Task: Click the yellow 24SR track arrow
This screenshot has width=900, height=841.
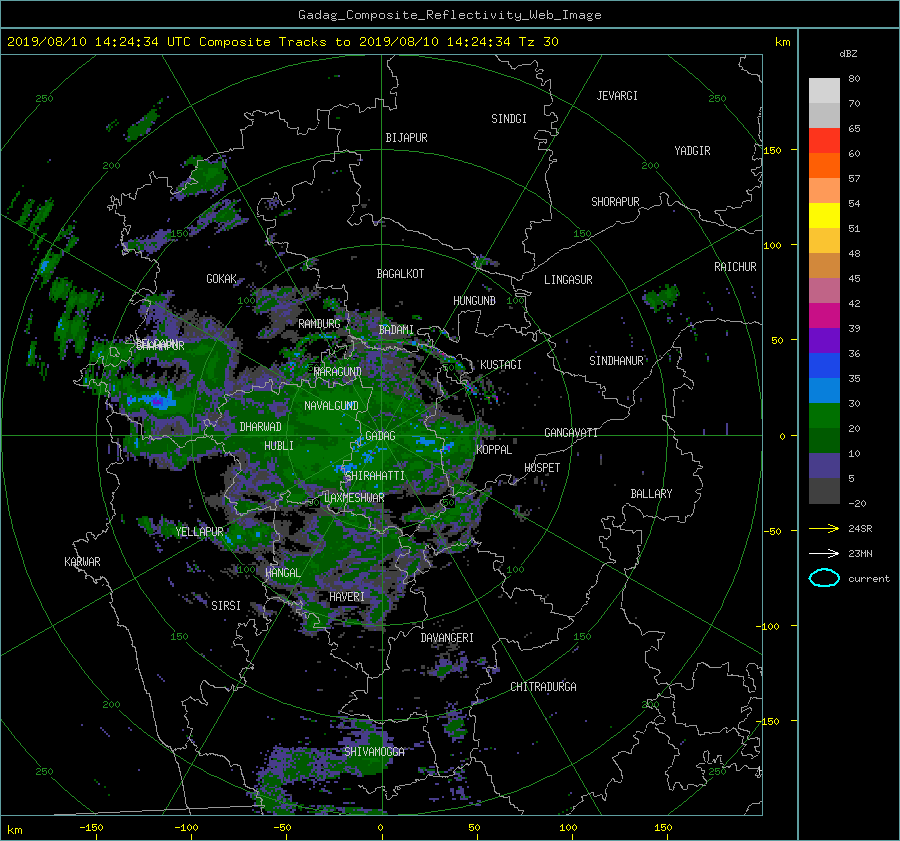Action: tap(824, 529)
